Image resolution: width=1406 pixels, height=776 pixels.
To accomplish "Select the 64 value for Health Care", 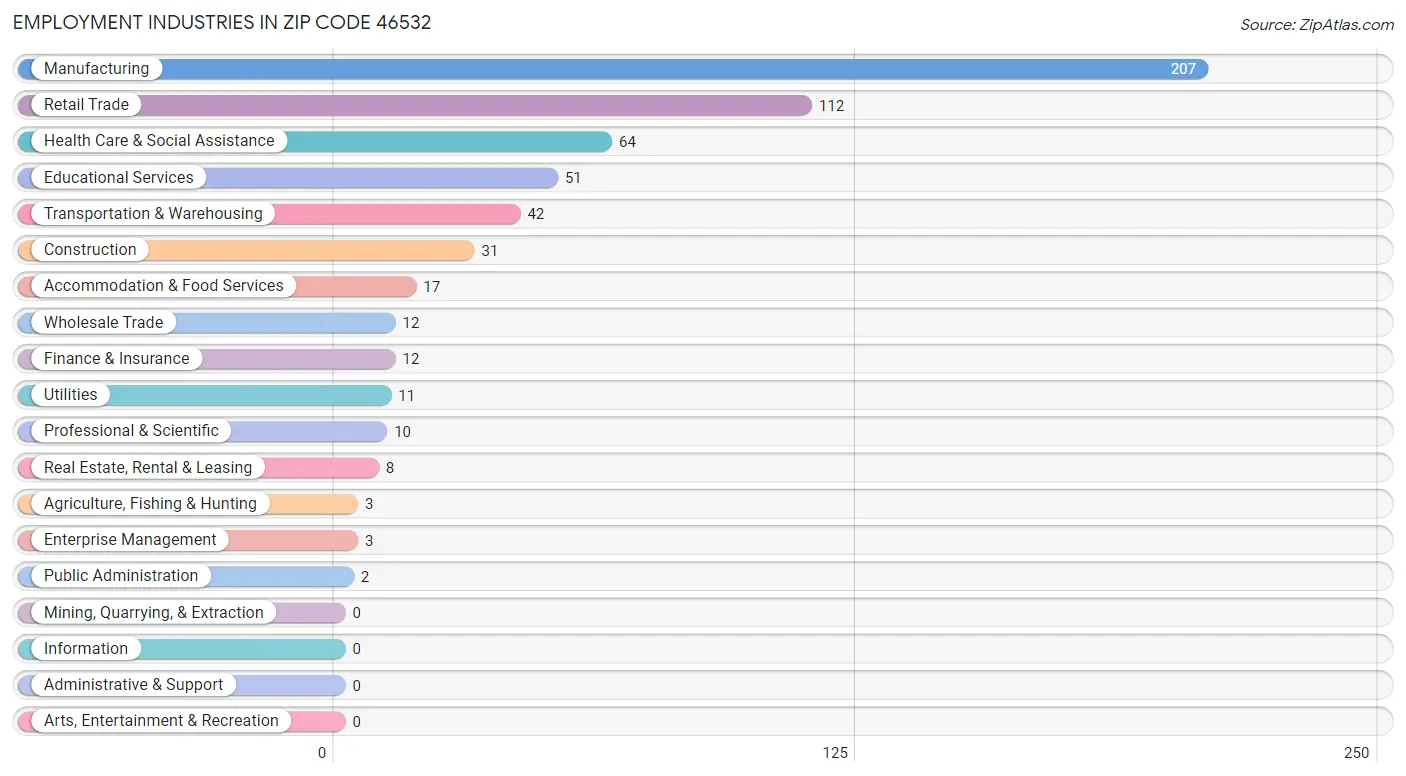I will click(x=628, y=141).
